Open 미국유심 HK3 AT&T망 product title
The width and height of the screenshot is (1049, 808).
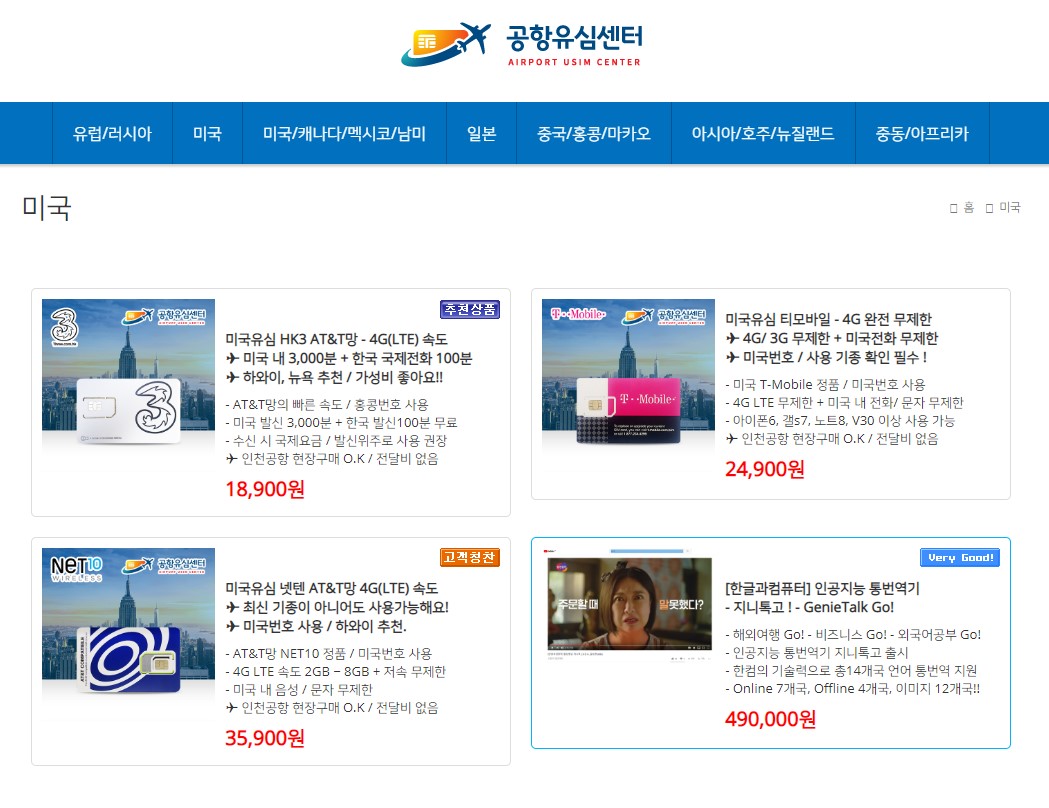337,339
